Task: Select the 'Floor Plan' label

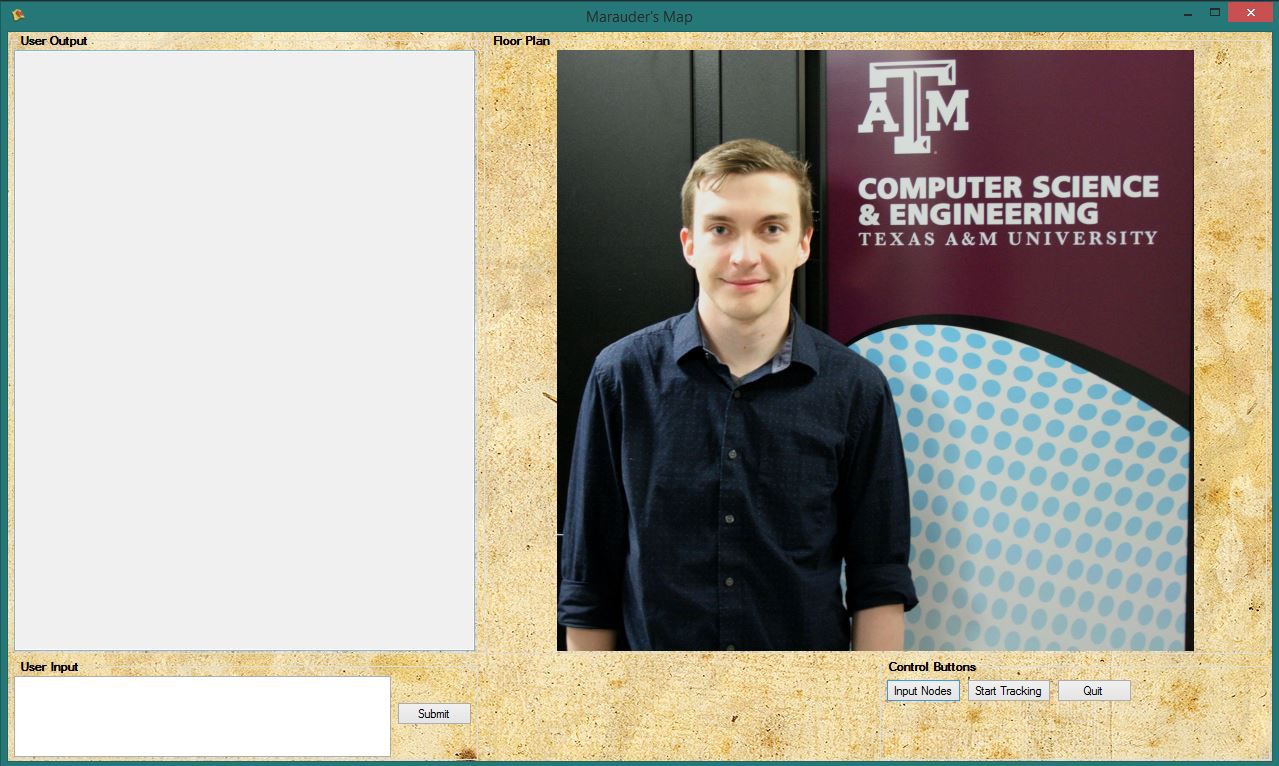Action: pos(521,41)
